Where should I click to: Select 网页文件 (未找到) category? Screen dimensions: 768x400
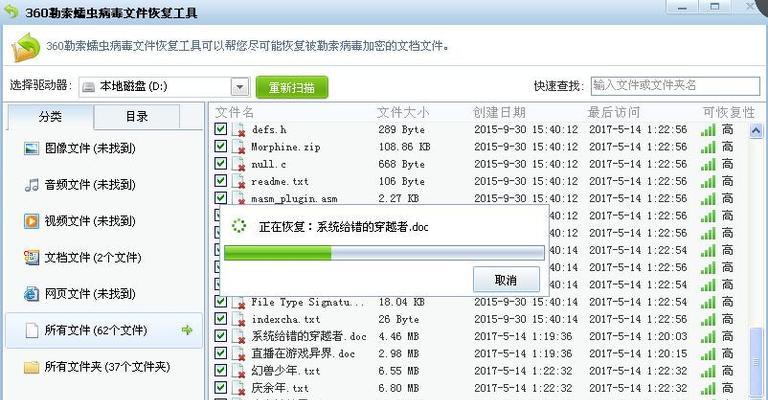pos(103,294)
